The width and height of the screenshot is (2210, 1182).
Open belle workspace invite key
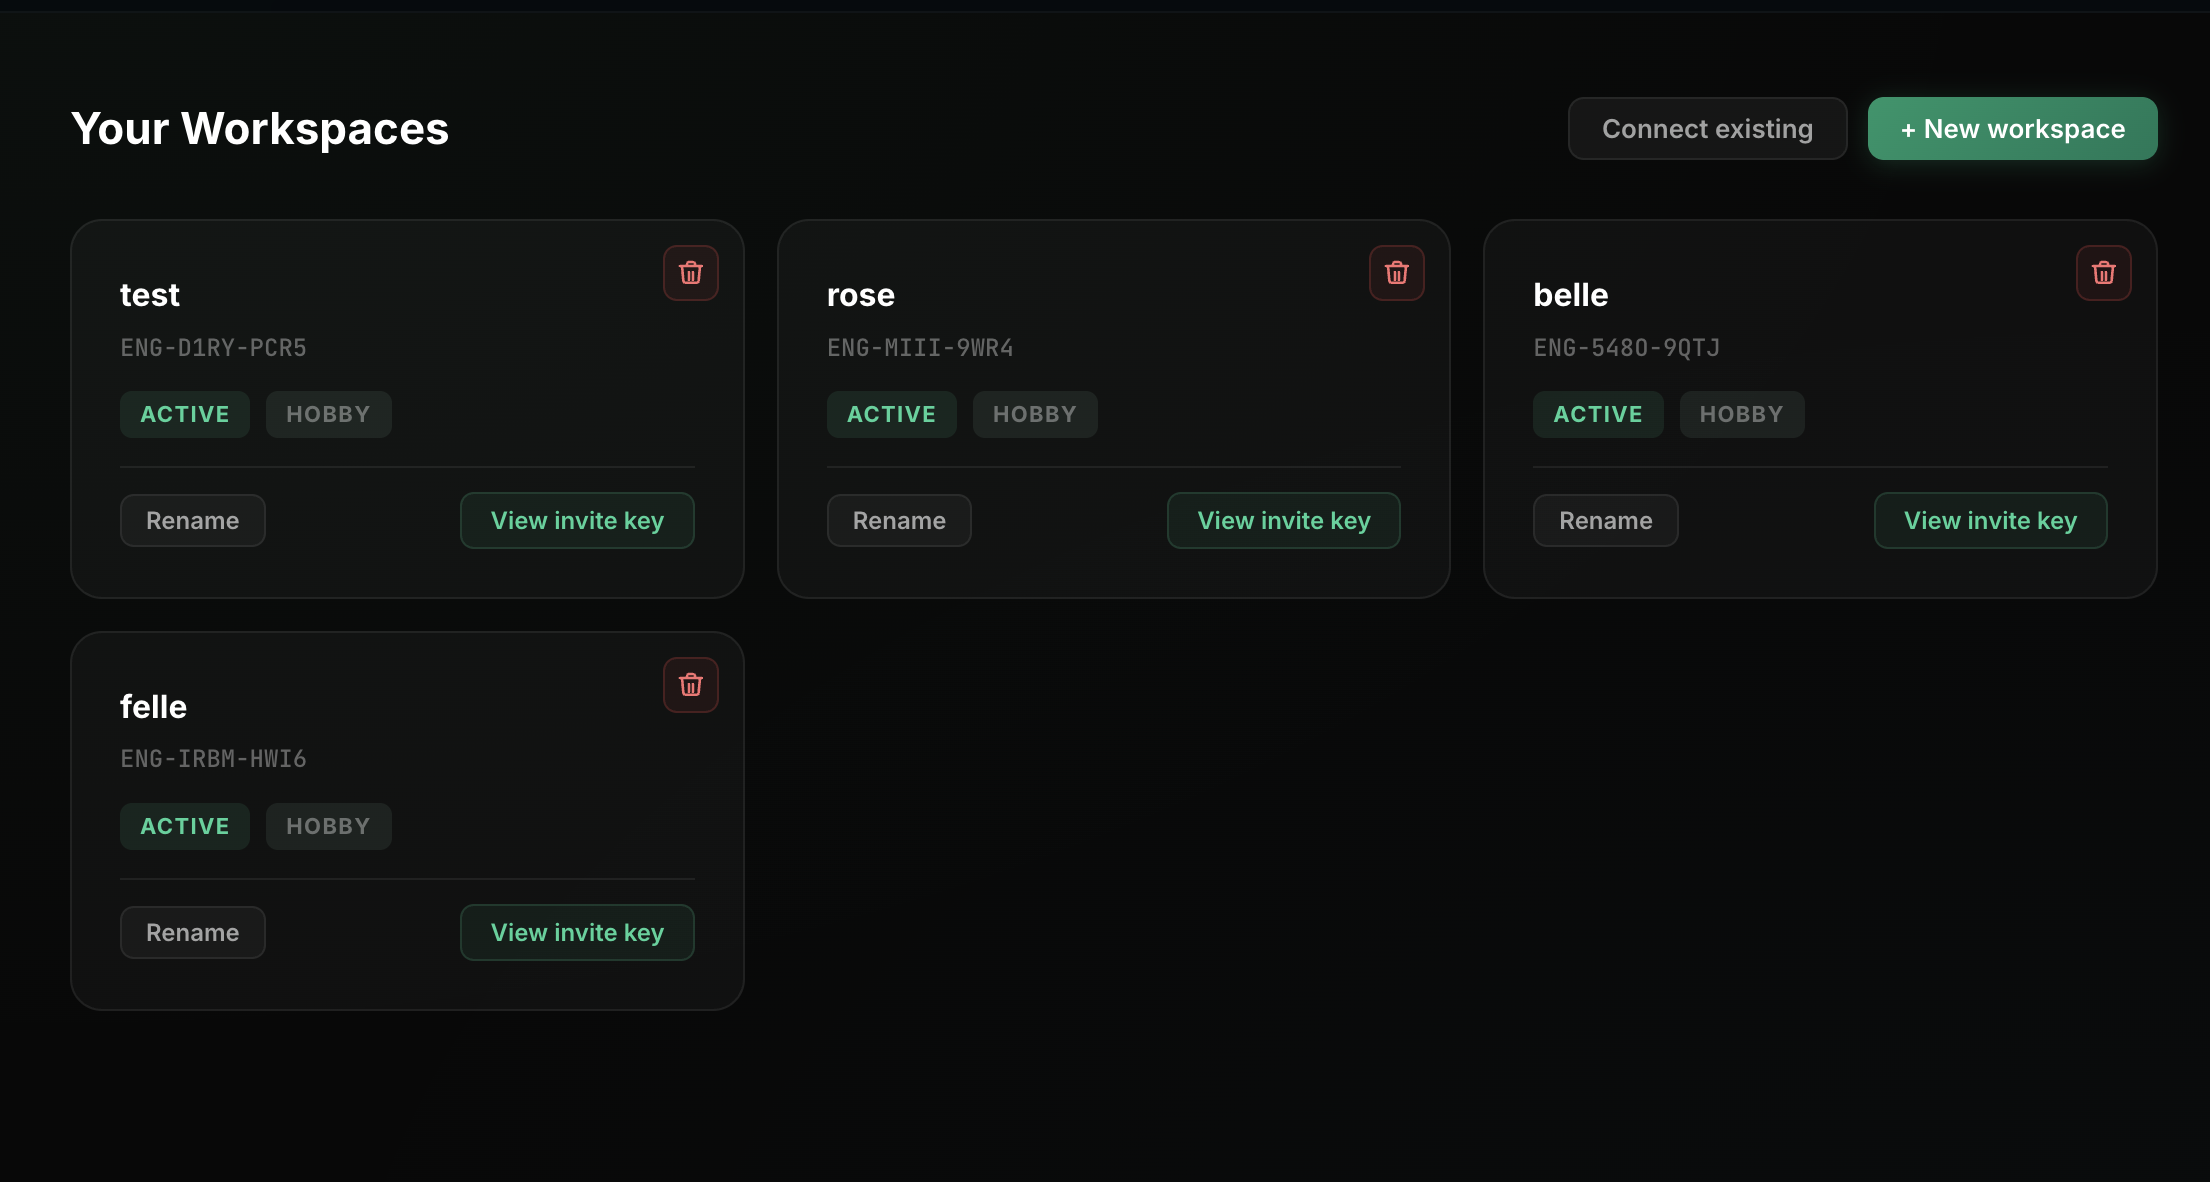(x=1990, y=521)
